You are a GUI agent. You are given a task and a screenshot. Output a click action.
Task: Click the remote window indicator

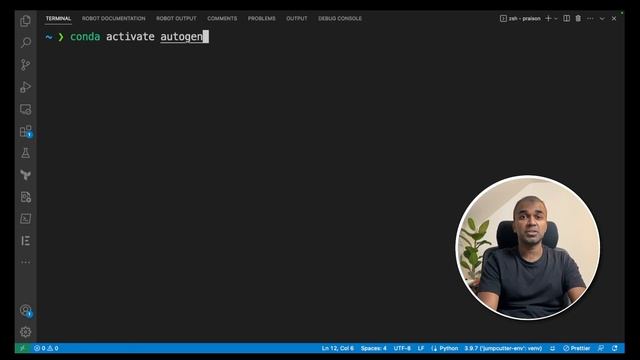(x=22, y=348)
